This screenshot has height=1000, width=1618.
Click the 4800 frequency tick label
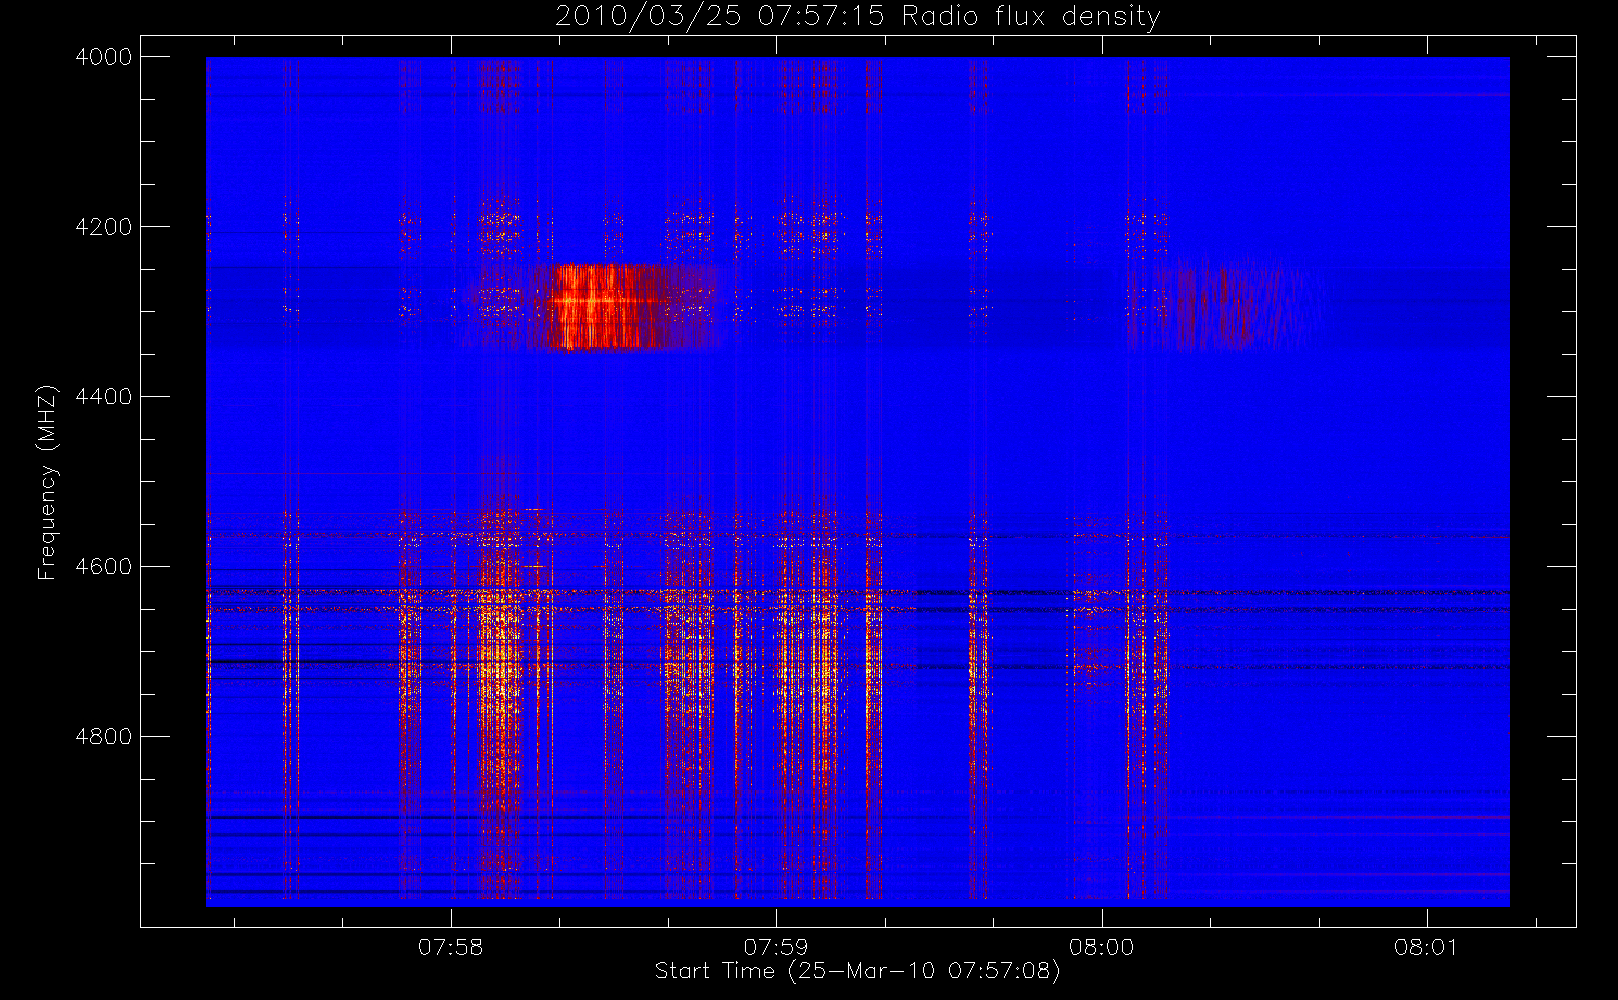(x=104, y=737)
